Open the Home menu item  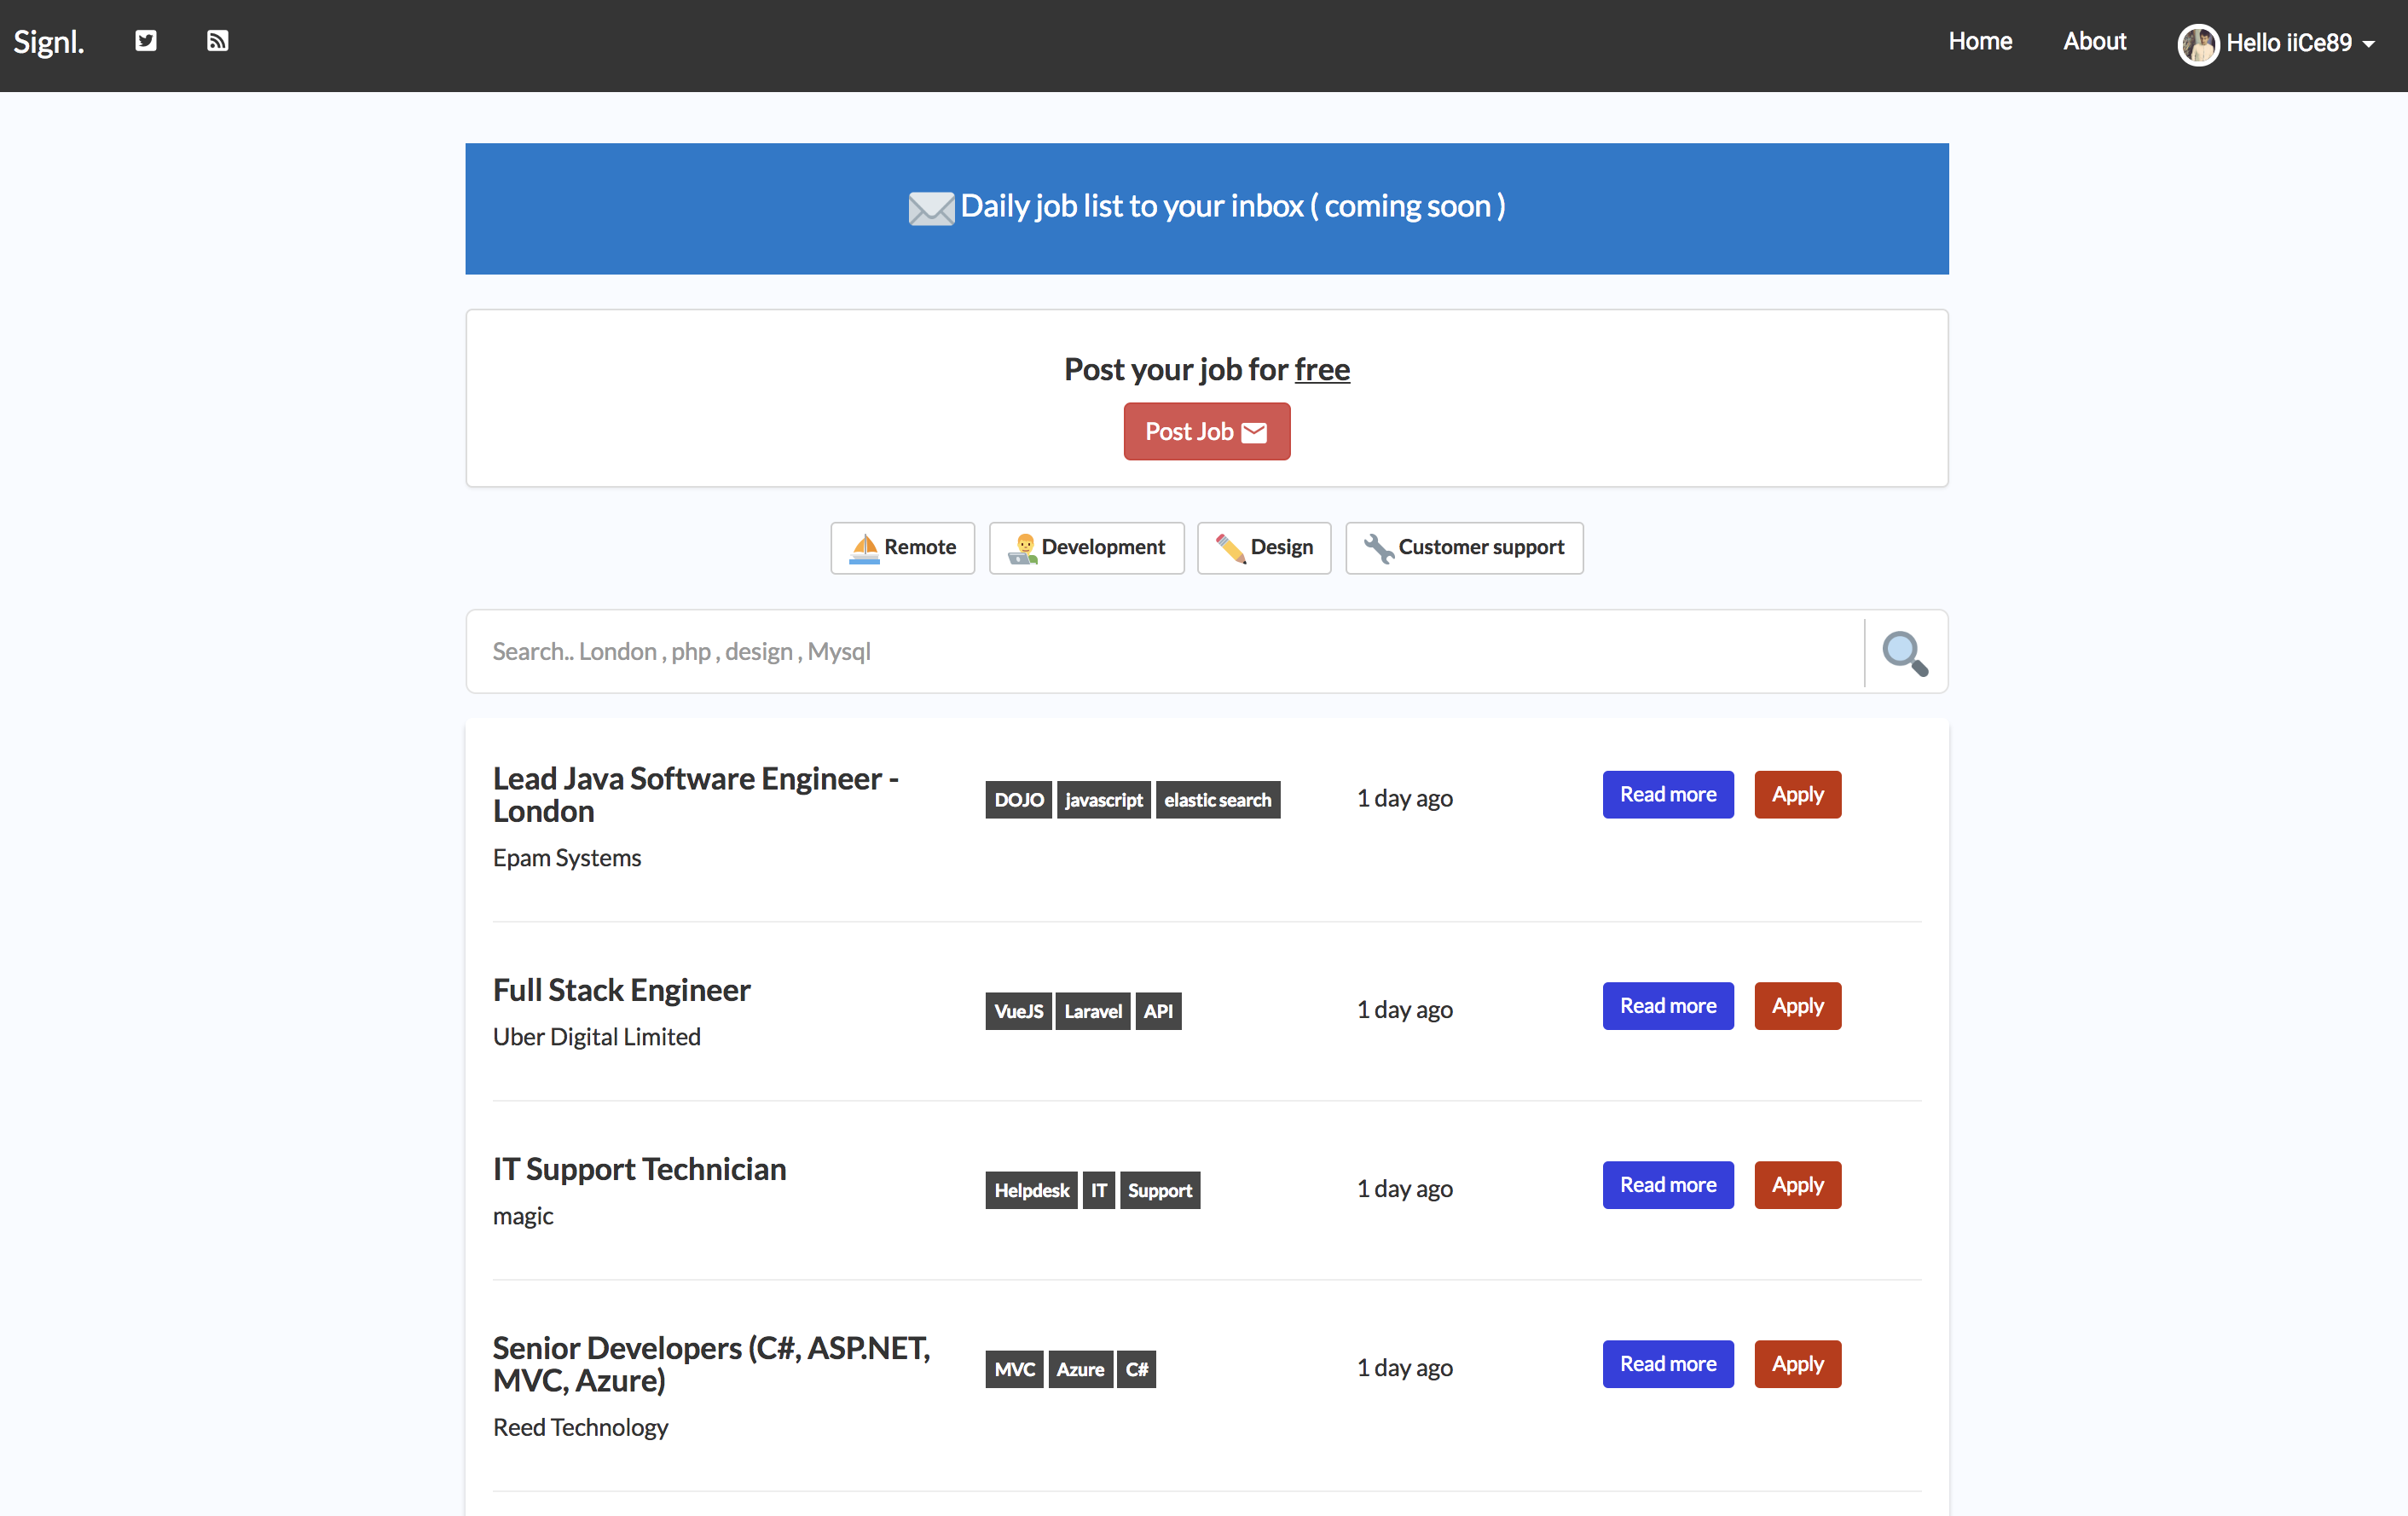click(x=1980, y=41)
